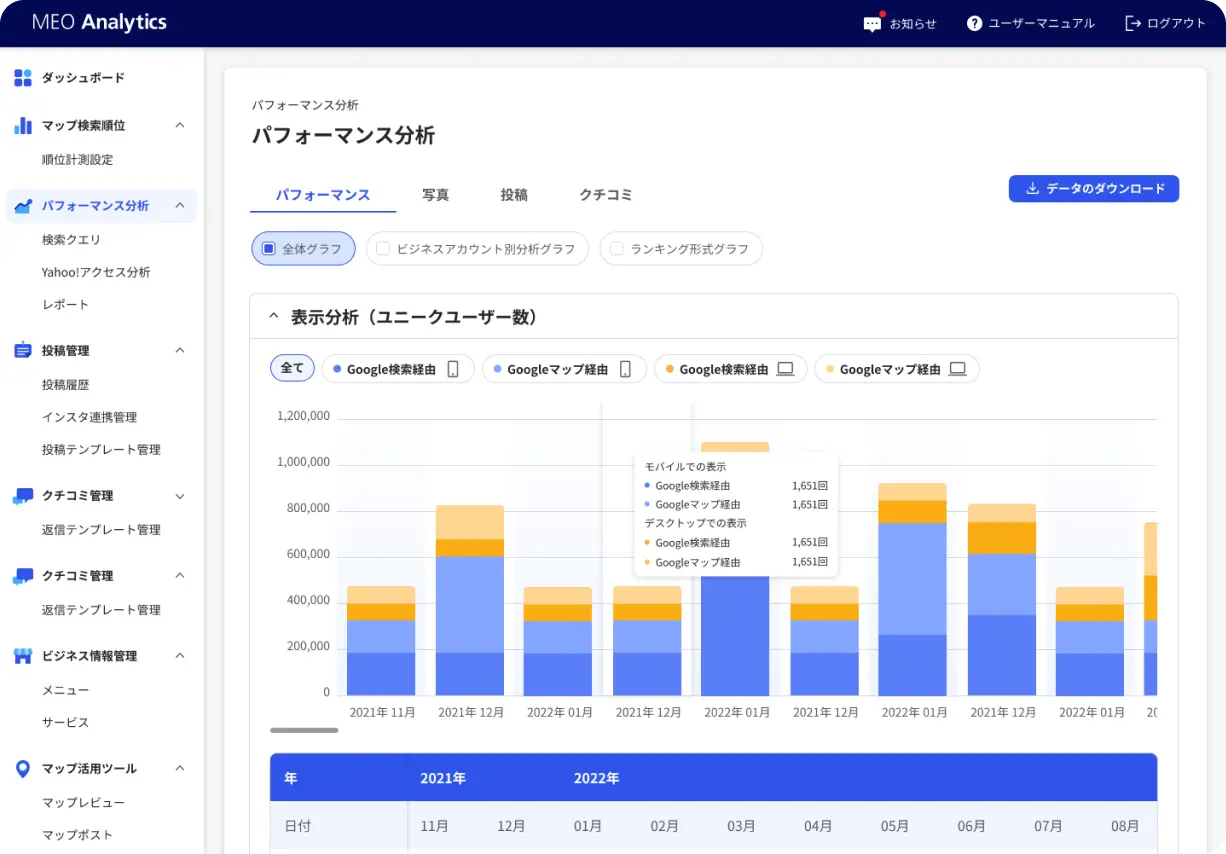Collapse the パフォーマンス分析 sidebar menu chevron
1226x854 pixels.
[180, 206]
